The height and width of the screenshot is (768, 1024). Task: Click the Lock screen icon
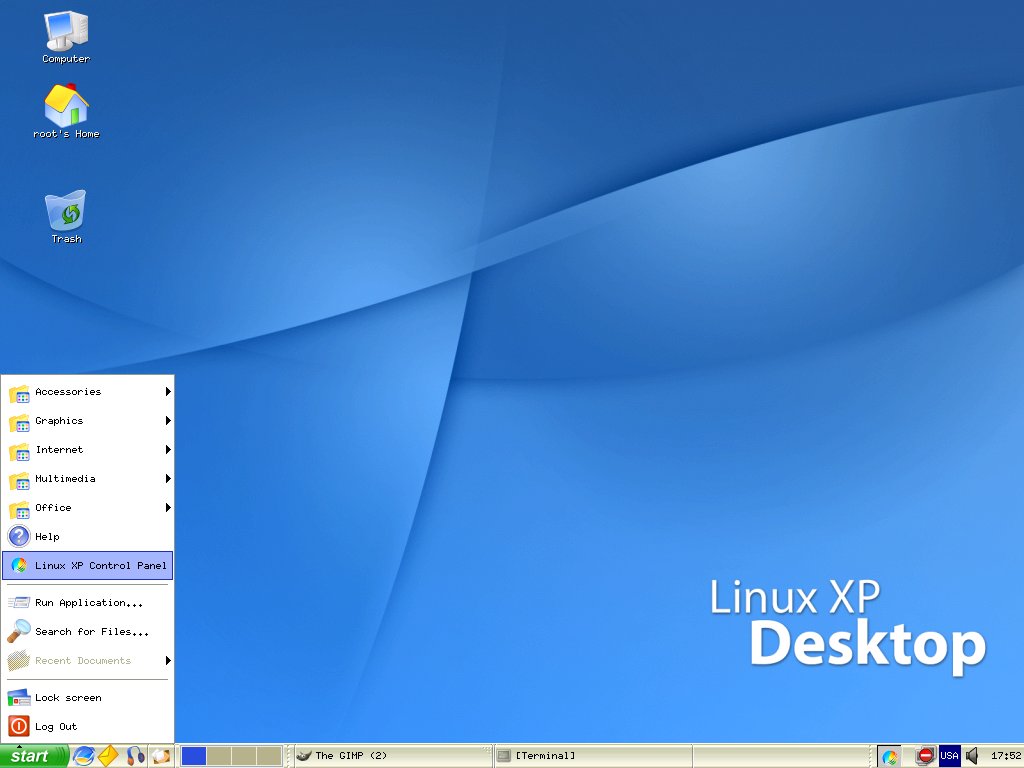[19, 697]
